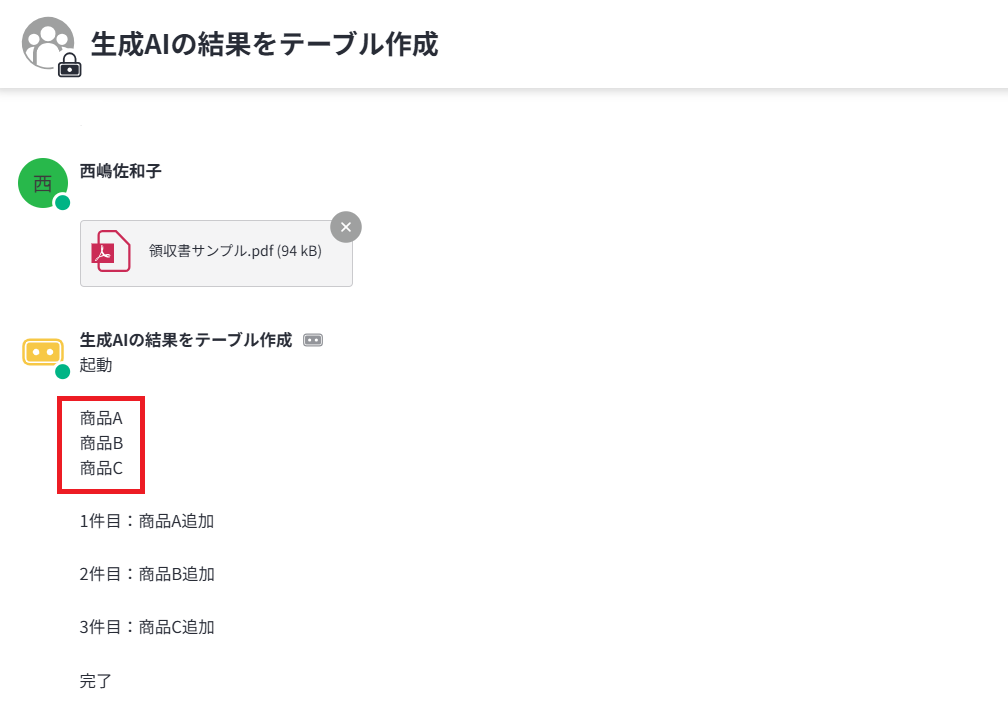Image resolution: width=1008 pixels, height=722 pixels.
Task: Click the sender name 西嶋佐和子
Action: click(x=121, y=171)
